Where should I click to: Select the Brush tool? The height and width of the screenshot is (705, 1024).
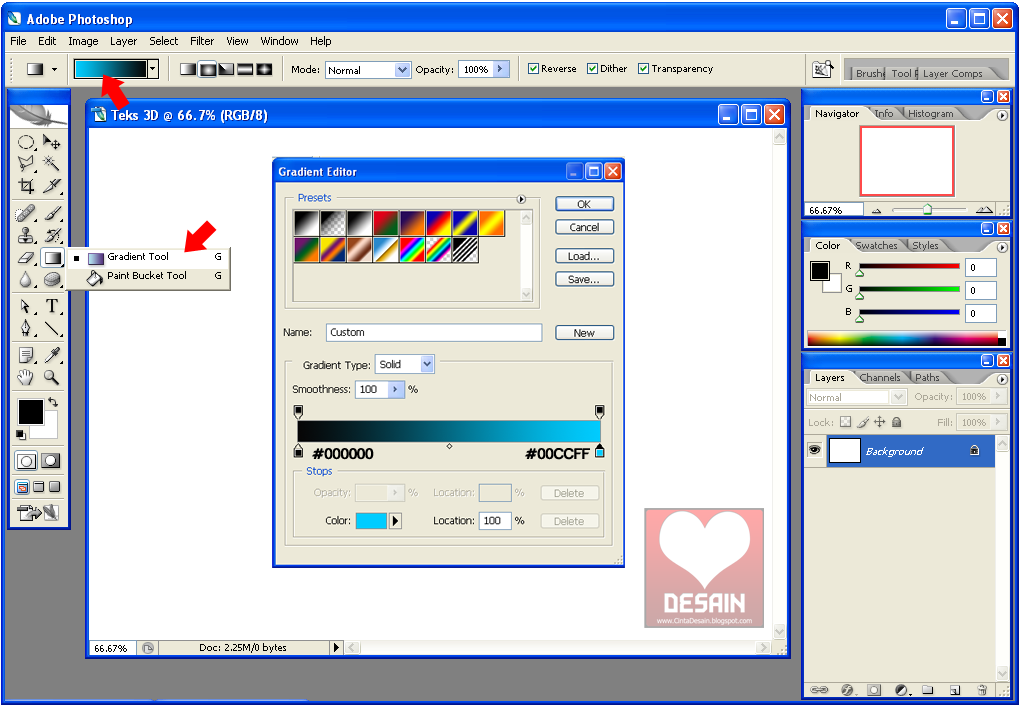click(x=52, y=213)
